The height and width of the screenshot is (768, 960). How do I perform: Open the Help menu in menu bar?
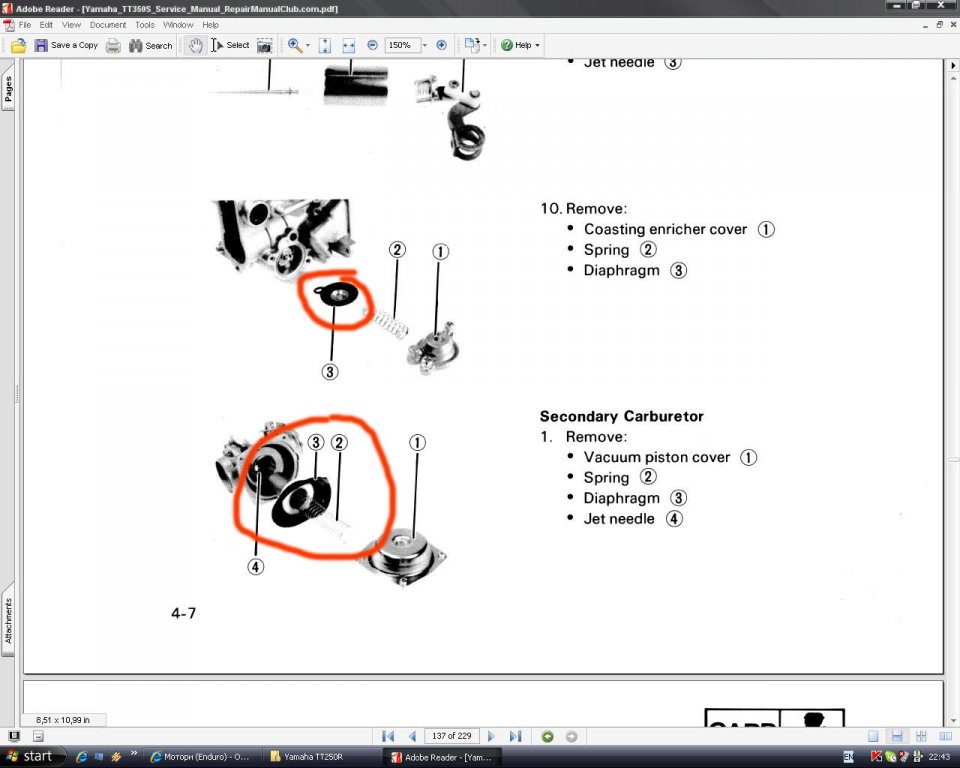(x=210, y=25)
